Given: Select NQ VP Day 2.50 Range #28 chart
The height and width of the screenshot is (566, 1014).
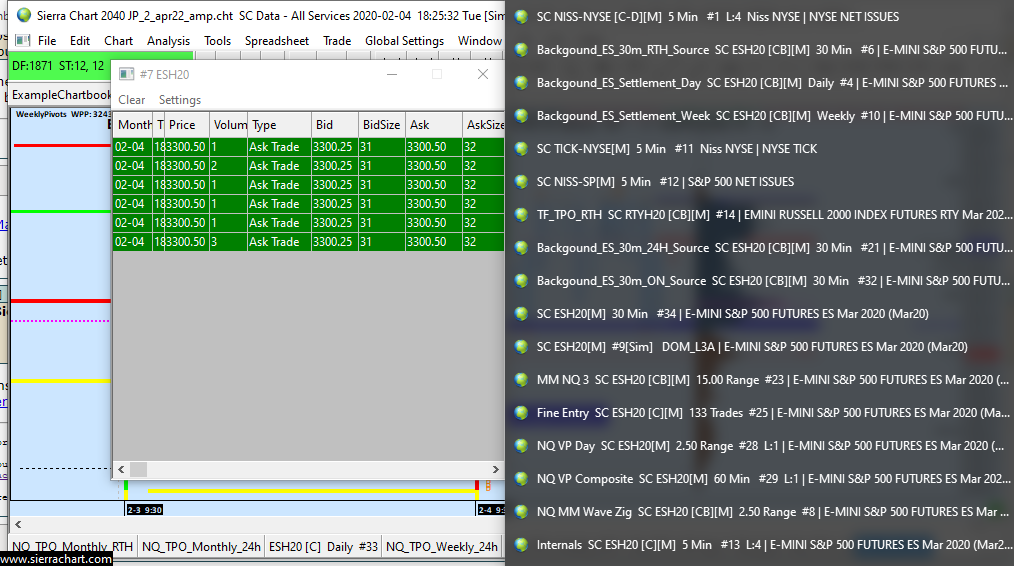Looking at the screenshot, I should [770, 446].
